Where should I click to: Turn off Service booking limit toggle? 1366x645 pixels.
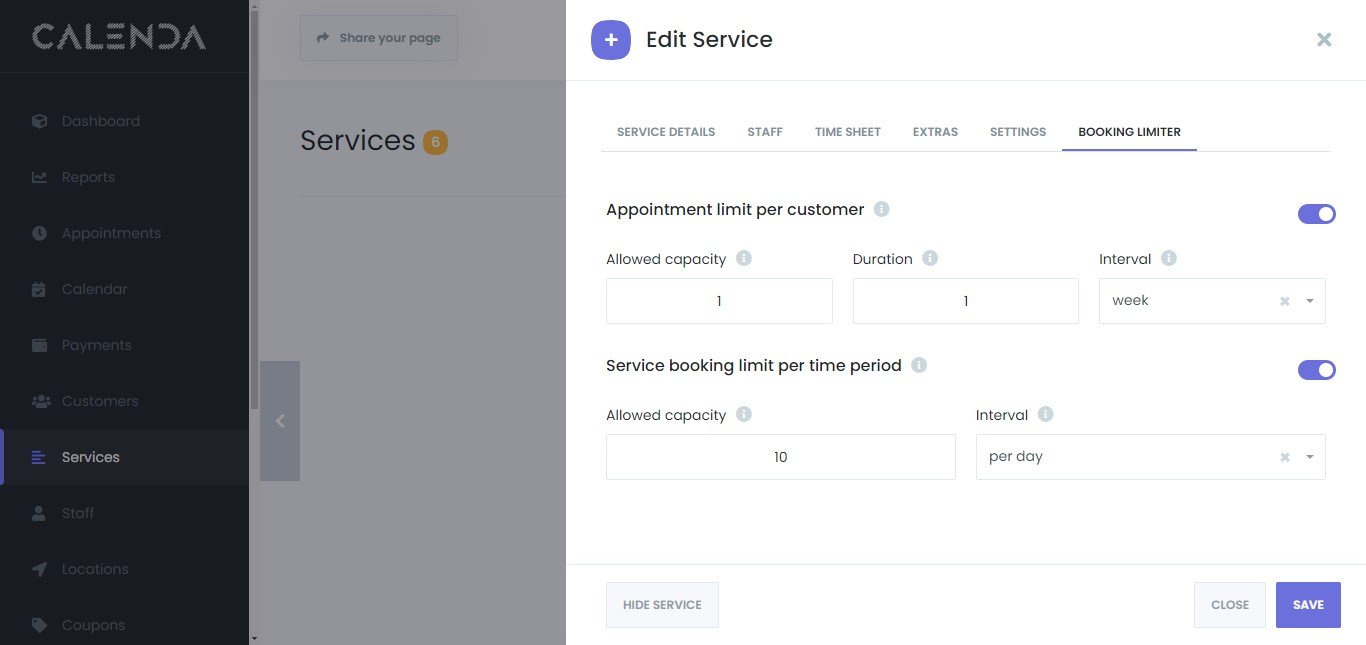[x=1316, y=370]
